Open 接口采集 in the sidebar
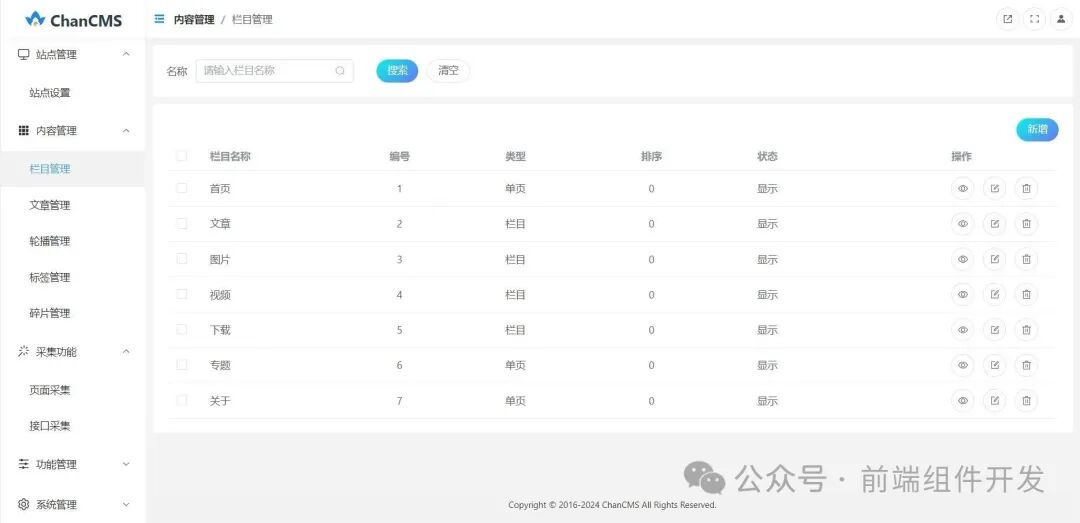Image resolution: width=1080 pixels, height=523 pixels. point(50,426)
